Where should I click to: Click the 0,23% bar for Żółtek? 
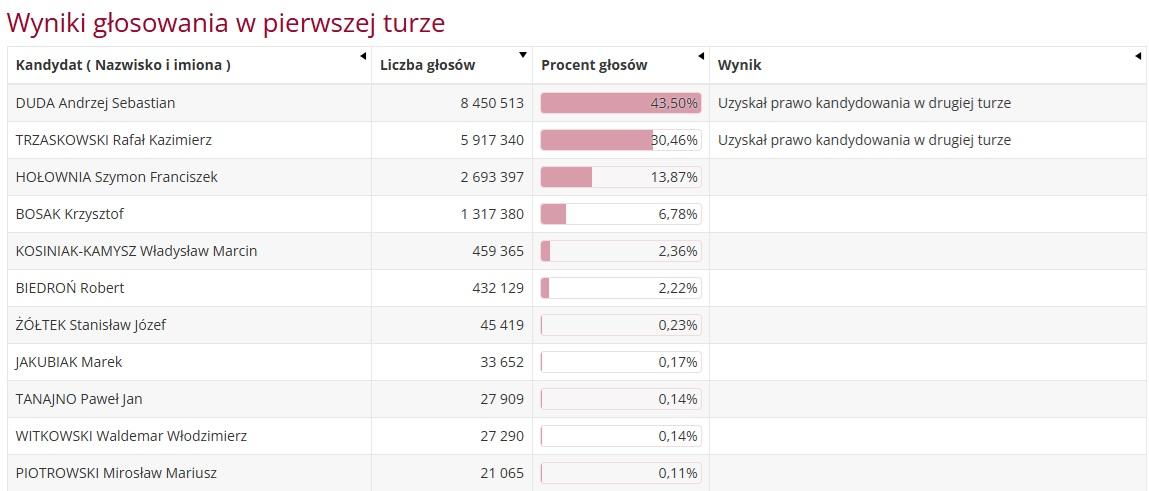coord(620,325)
